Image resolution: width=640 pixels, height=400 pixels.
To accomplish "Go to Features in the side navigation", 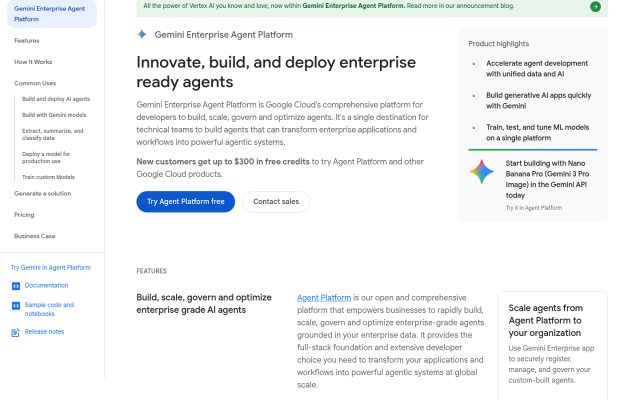I will pyautogui.click(x=27, y=40).
